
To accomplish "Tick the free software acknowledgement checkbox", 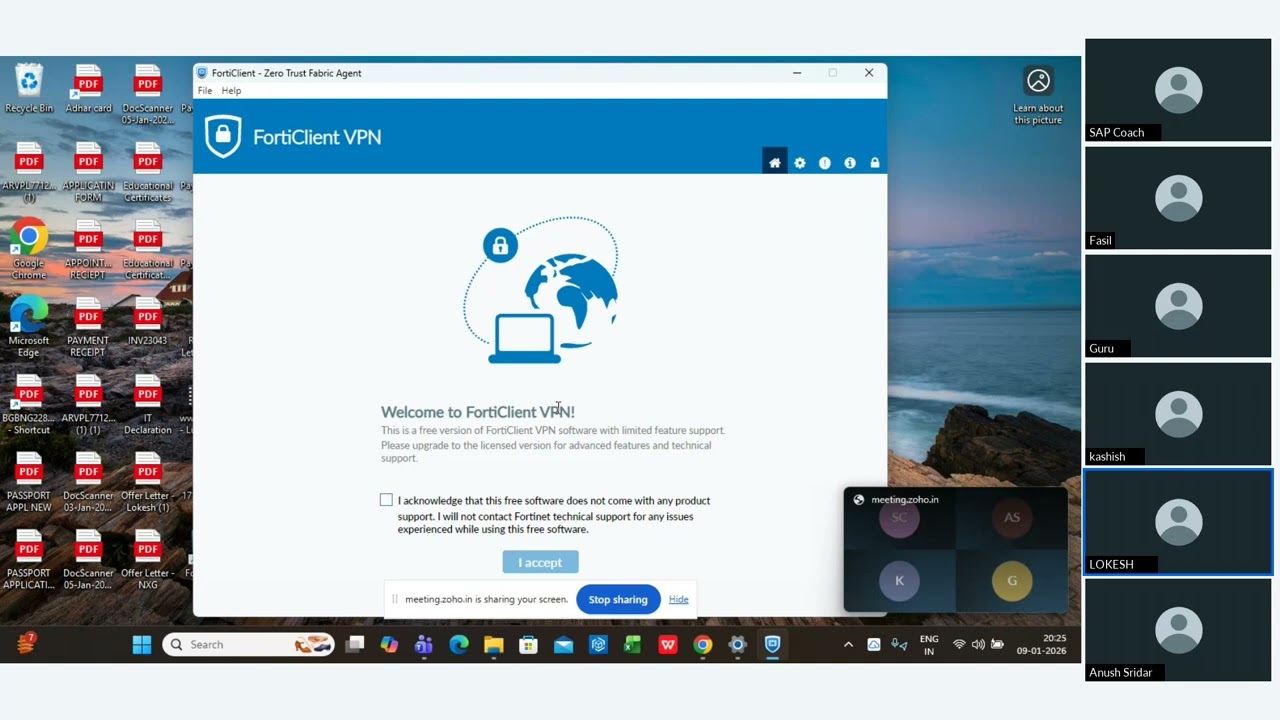I will click(386, 500).
